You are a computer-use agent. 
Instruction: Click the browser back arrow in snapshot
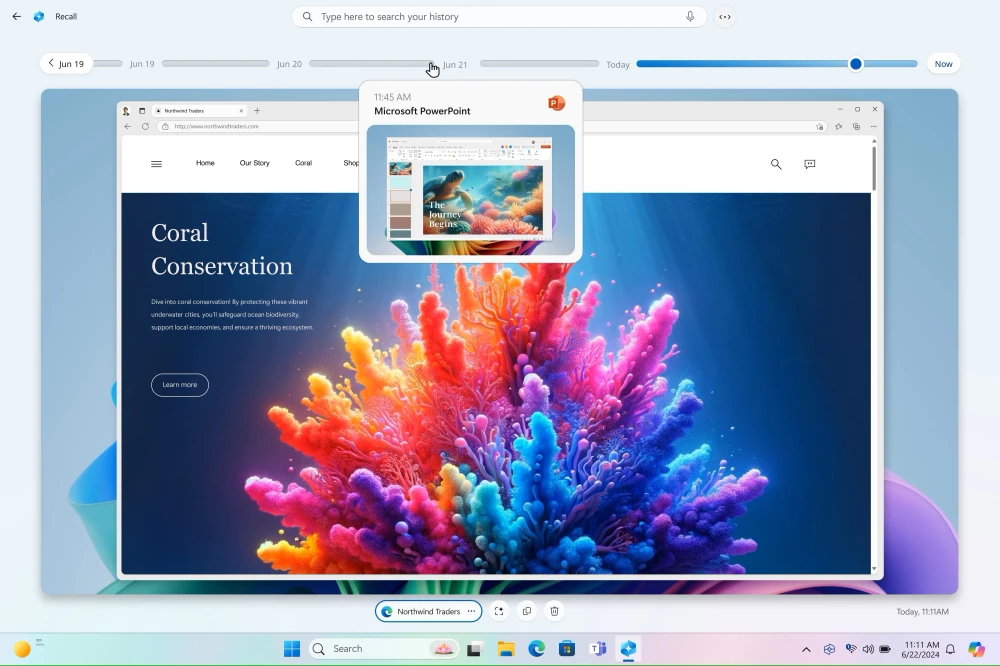[x=128, y=126]
